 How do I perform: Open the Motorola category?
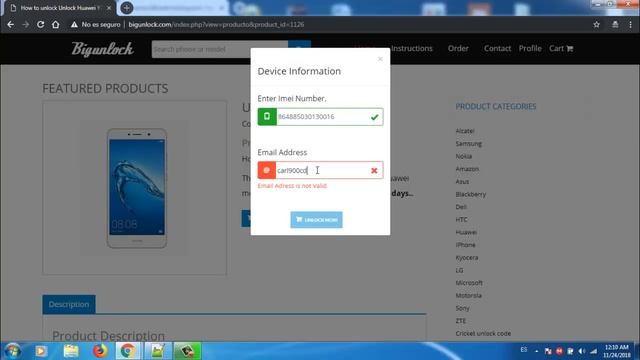469,296
